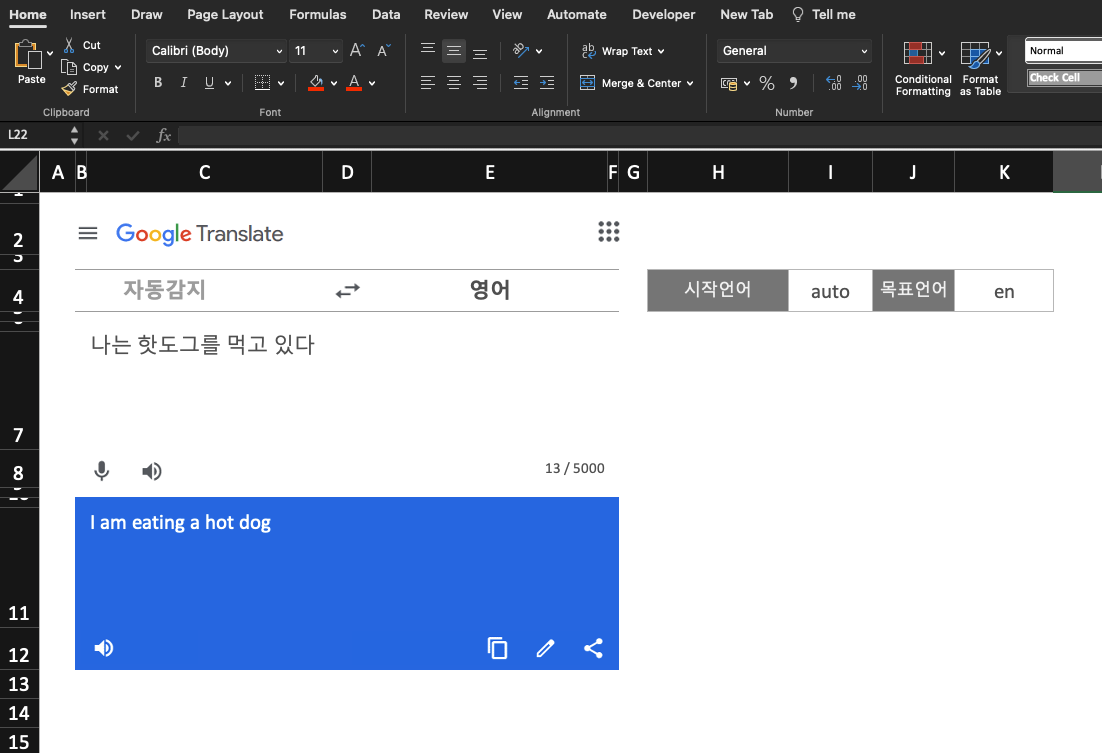Align text right

point(480,82)
